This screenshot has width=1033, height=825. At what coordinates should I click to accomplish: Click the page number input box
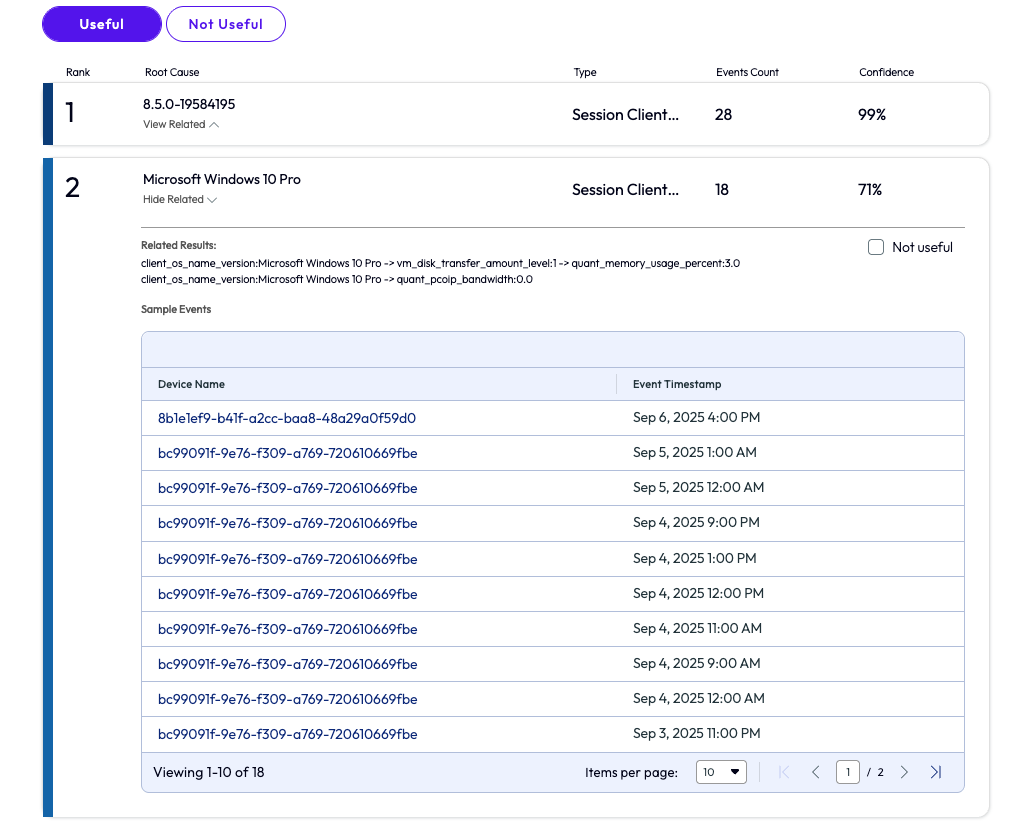848,771
